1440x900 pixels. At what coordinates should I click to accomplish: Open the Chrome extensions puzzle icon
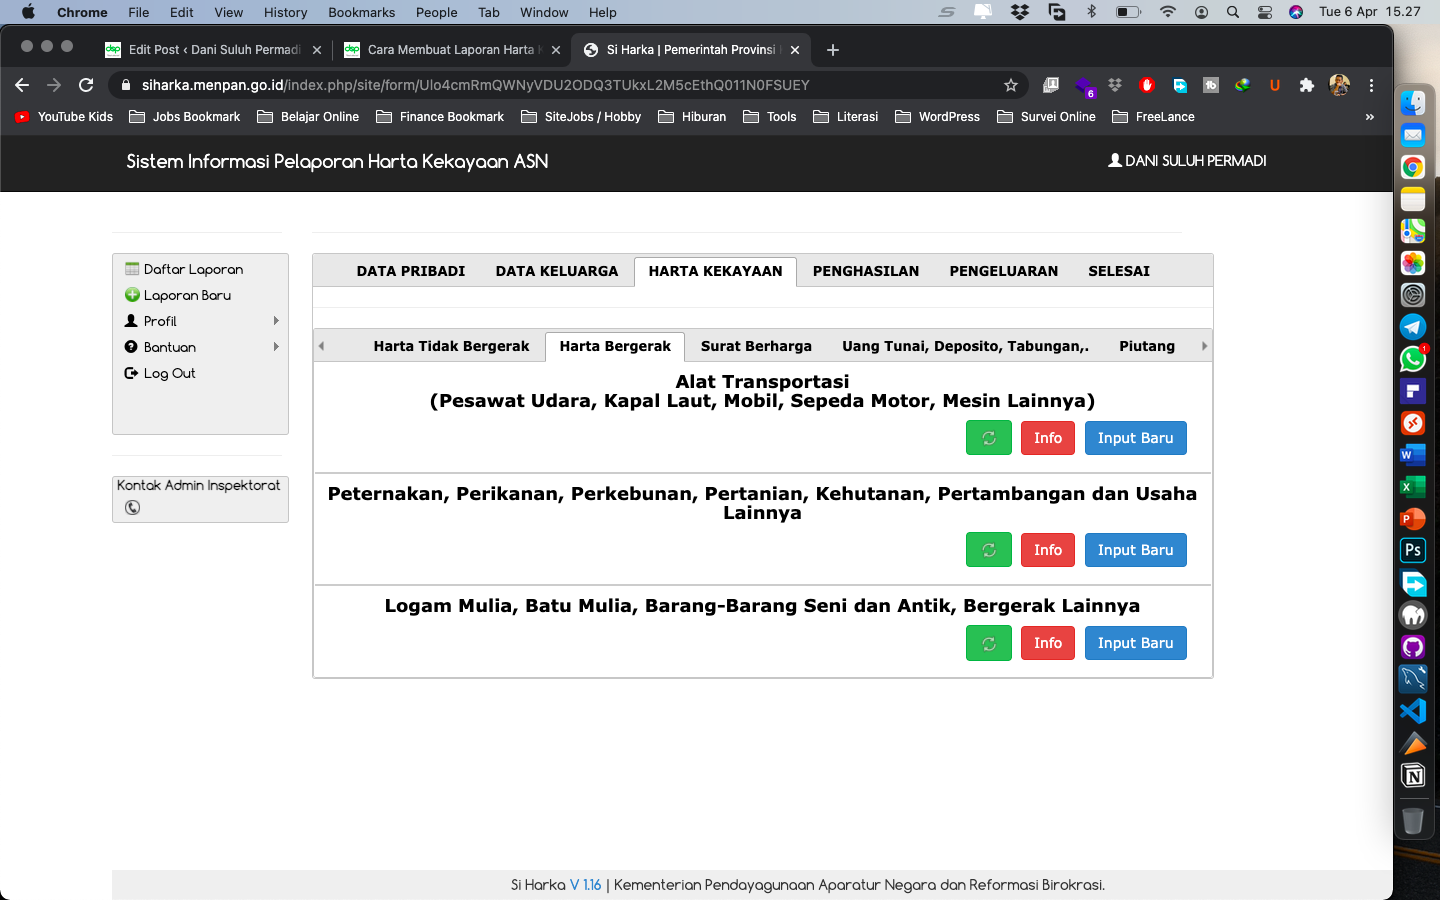pyautogui.click(x=1306, y=85)
